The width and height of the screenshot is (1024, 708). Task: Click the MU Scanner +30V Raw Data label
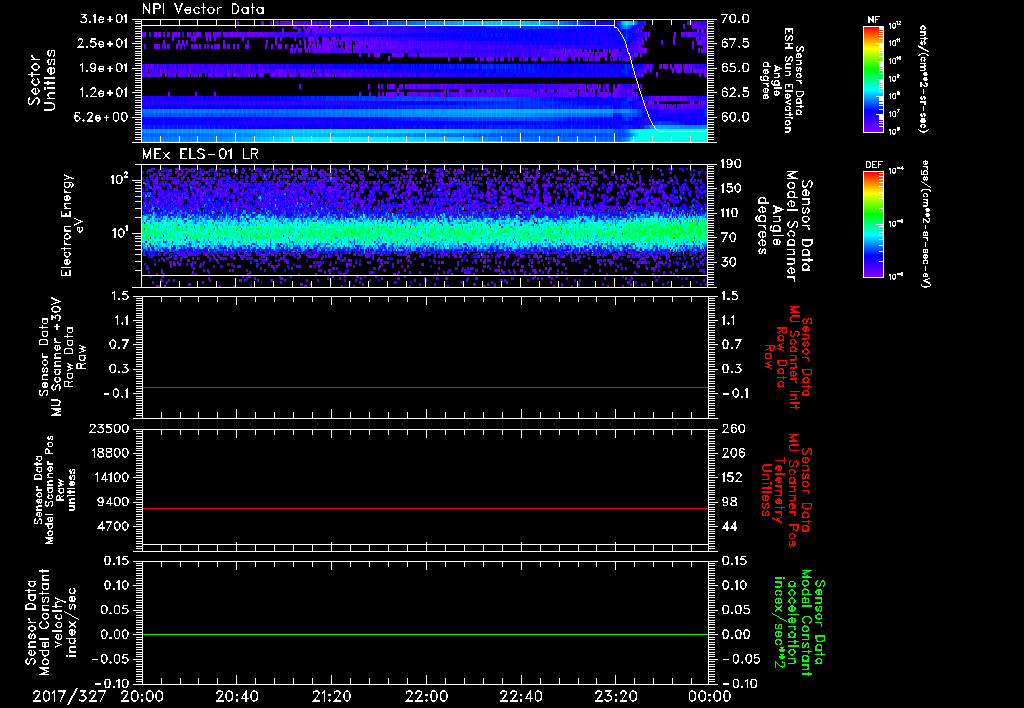[61, 357]
